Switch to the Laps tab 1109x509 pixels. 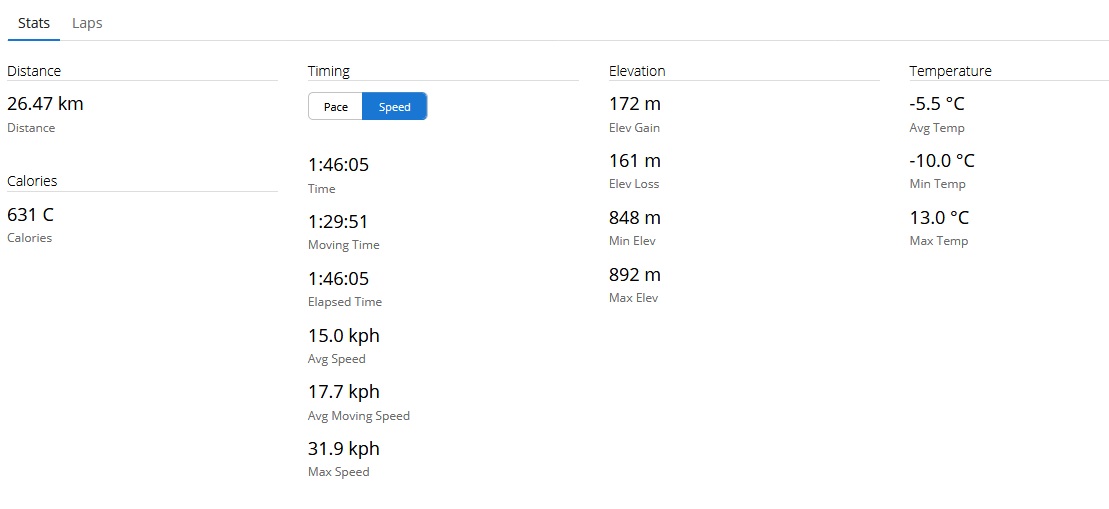(x=87, y=23)
